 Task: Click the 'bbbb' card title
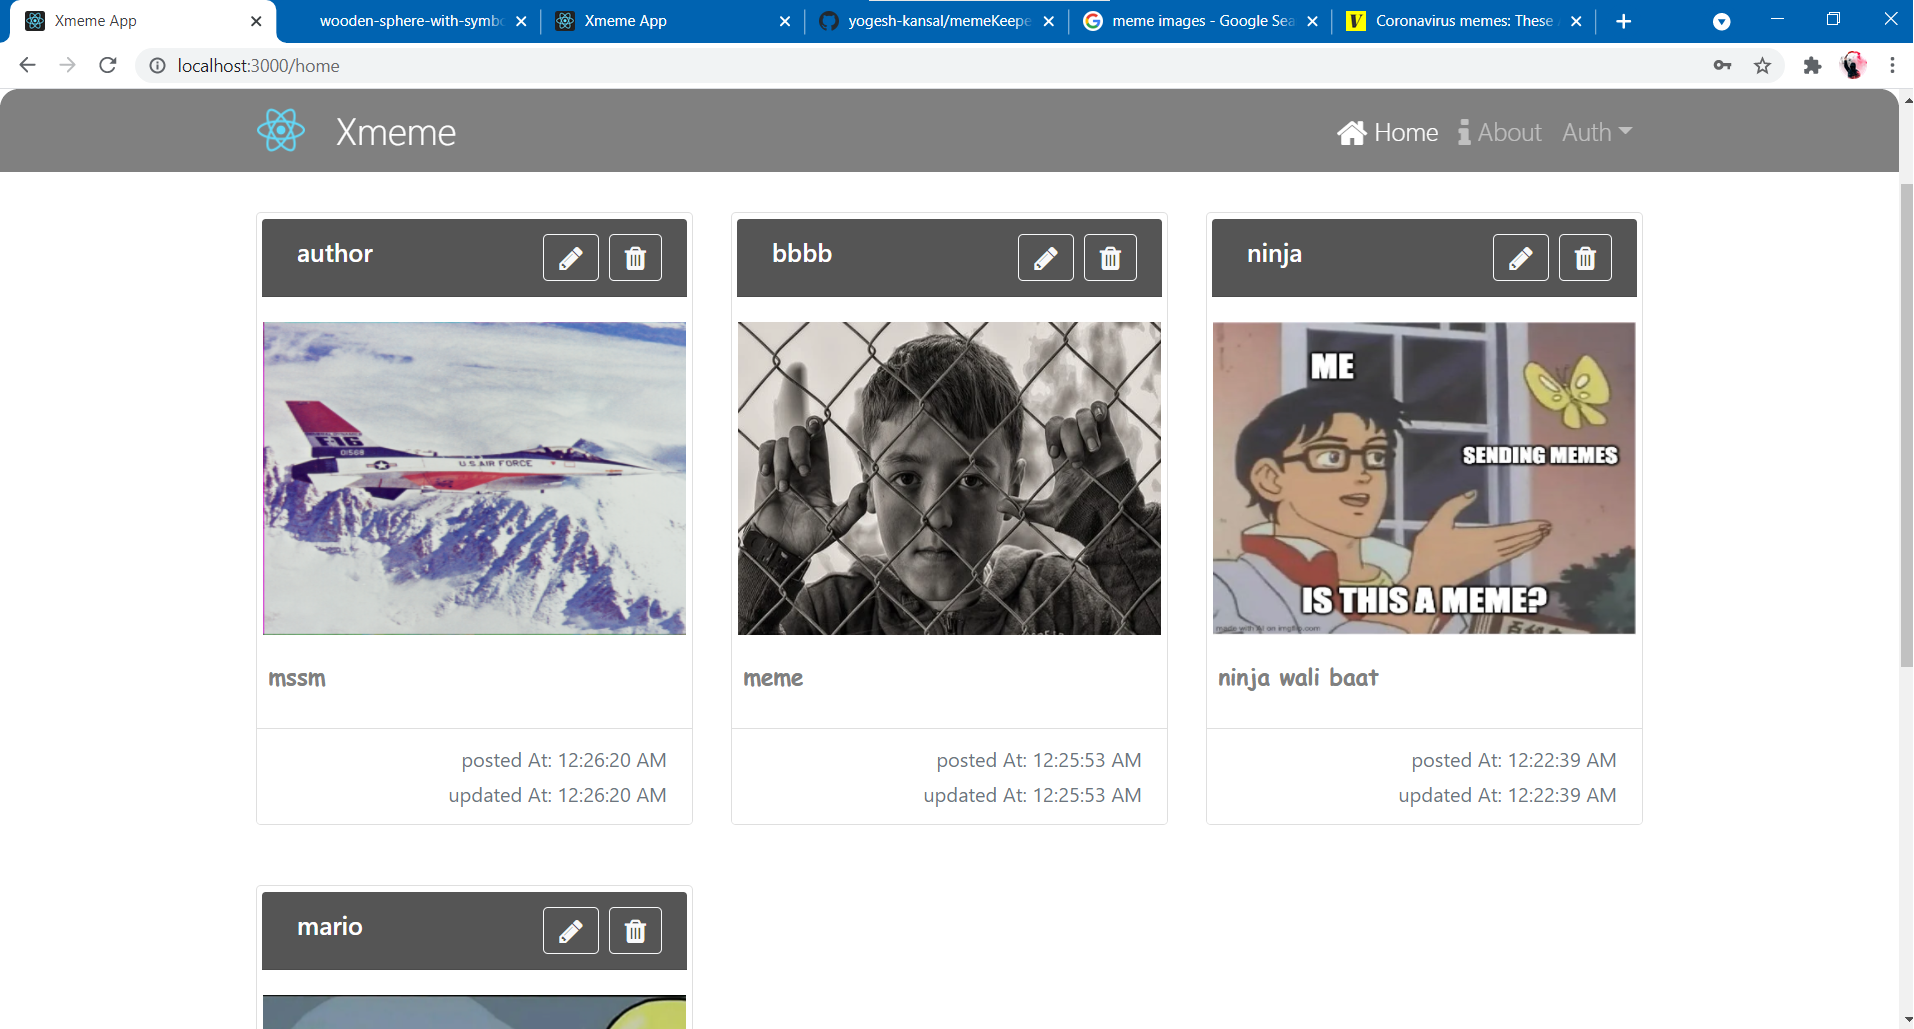pos(802,254)
